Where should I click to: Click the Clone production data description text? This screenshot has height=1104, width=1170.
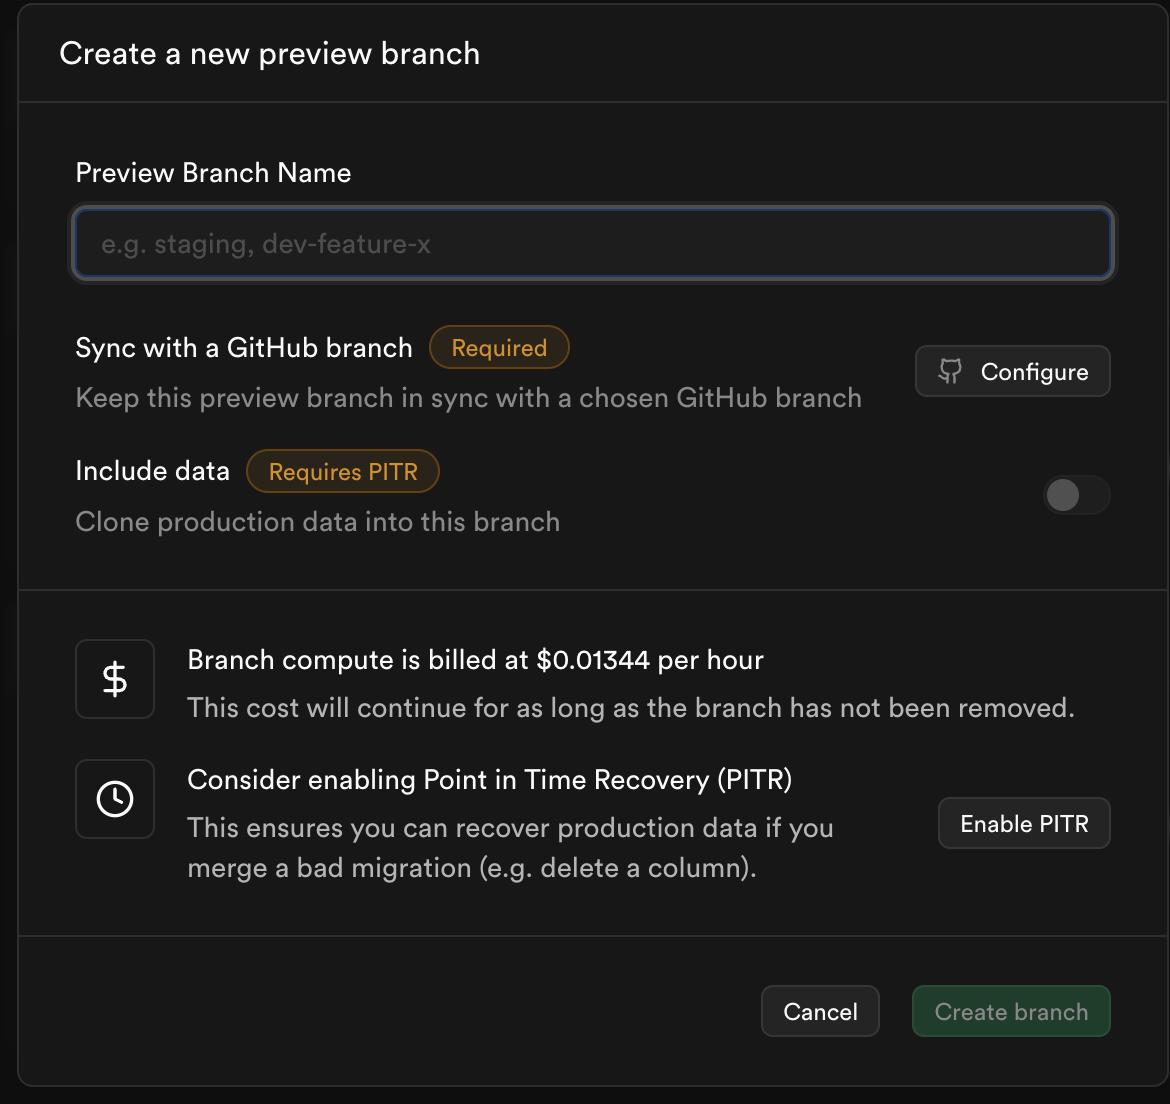click(317, 522)
